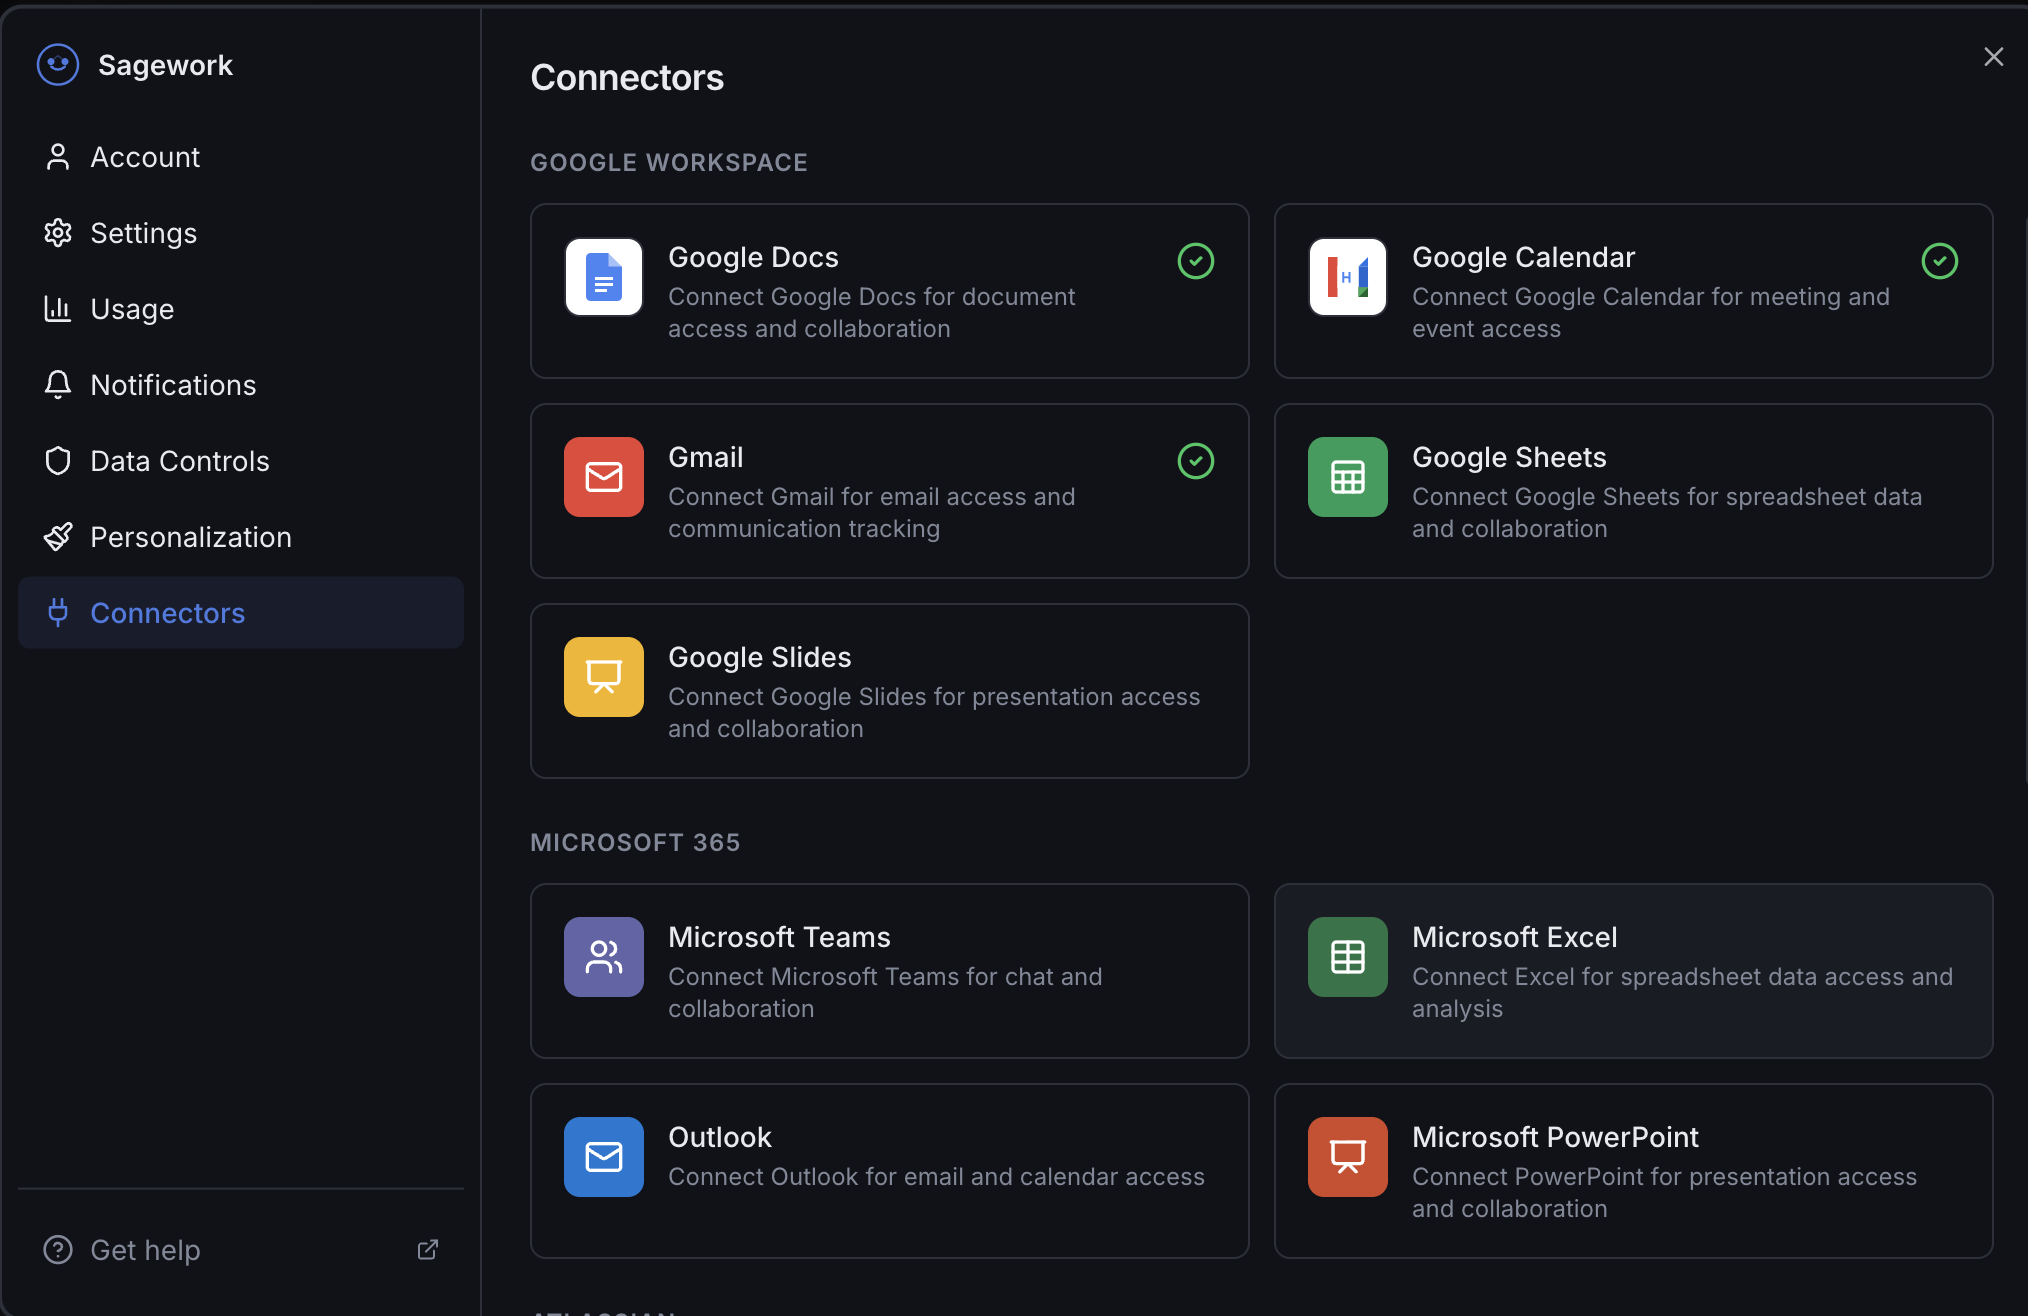This screenshot has height=1316, width=2028.
Task: Click the Google Docs connector icon
Action: click(x=603, y=277)
